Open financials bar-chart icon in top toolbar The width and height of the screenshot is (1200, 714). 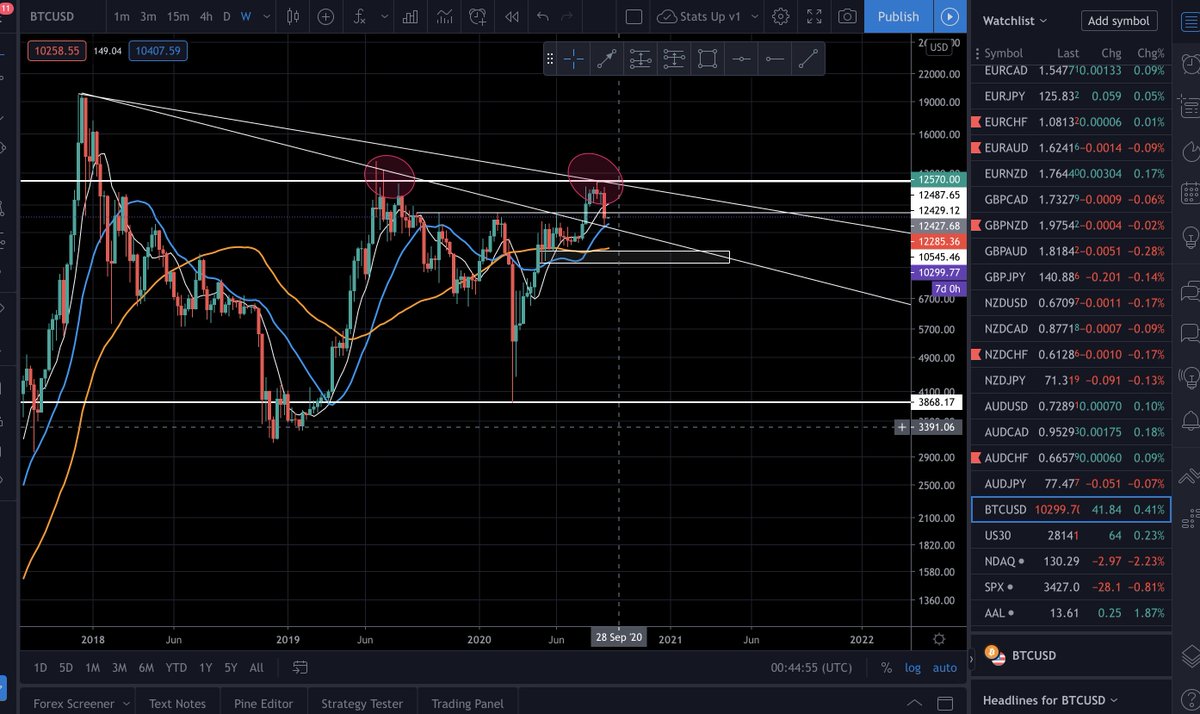[410, 17]
